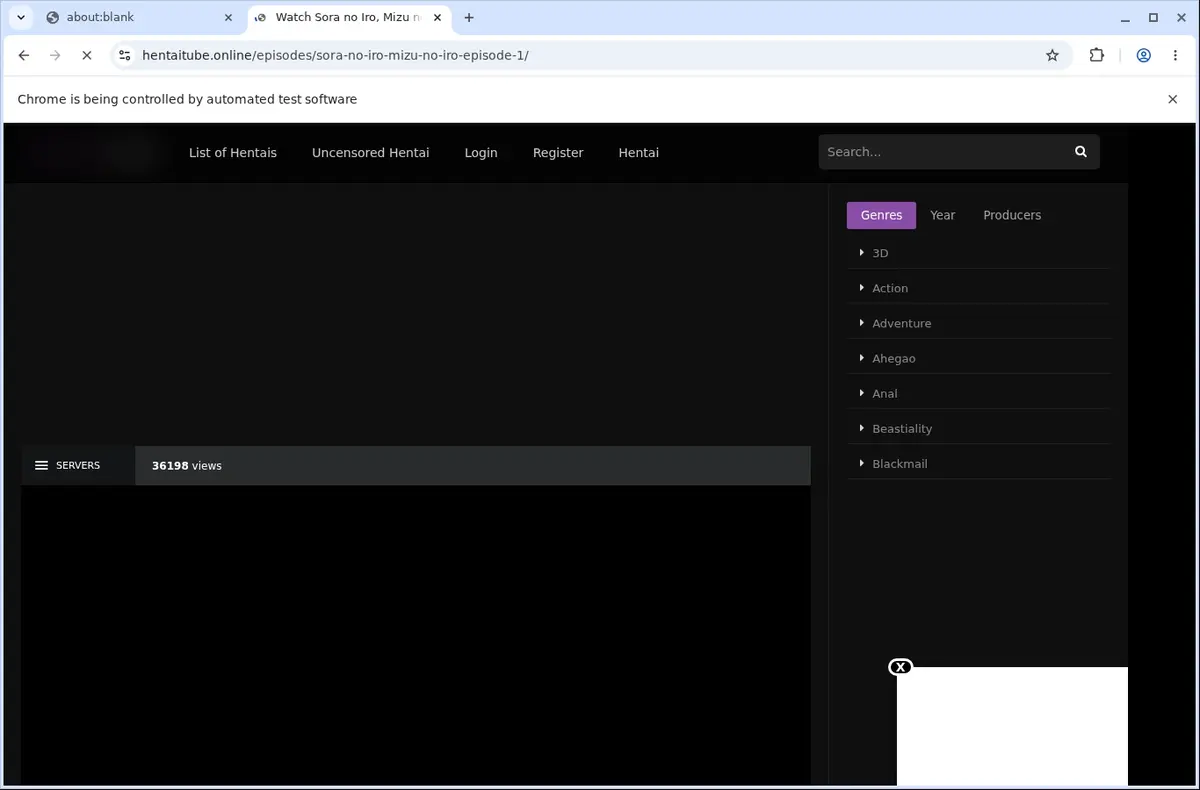Bookmark this page with the star icon
The width and height of the screenshot is (1200, 790).
tap(1052, 55)
